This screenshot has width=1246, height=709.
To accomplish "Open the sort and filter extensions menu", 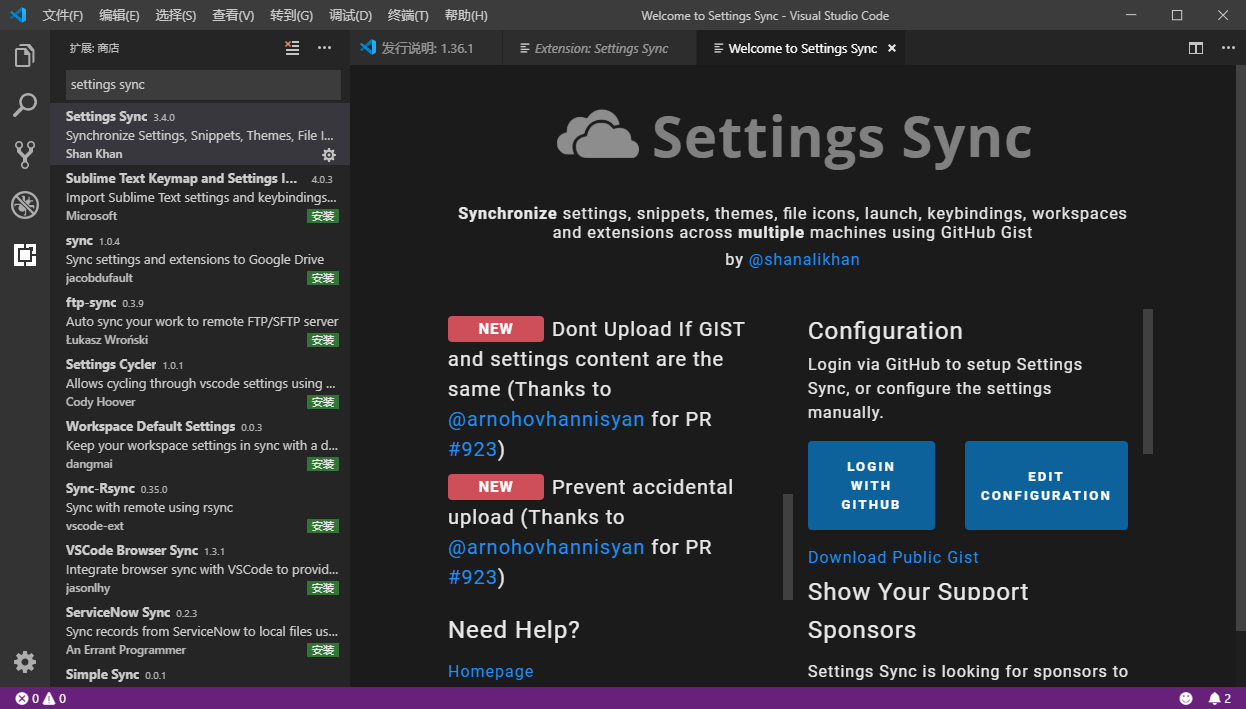I will (291, 47).
